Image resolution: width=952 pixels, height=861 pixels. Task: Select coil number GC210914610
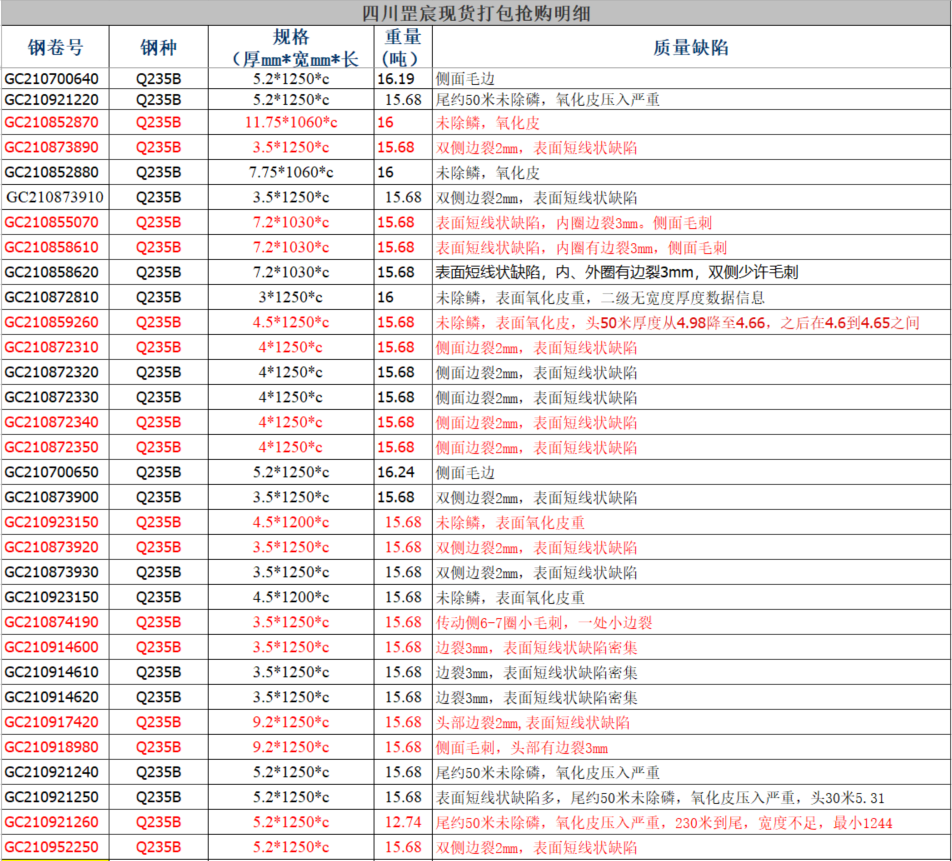[x=52, y=672]
